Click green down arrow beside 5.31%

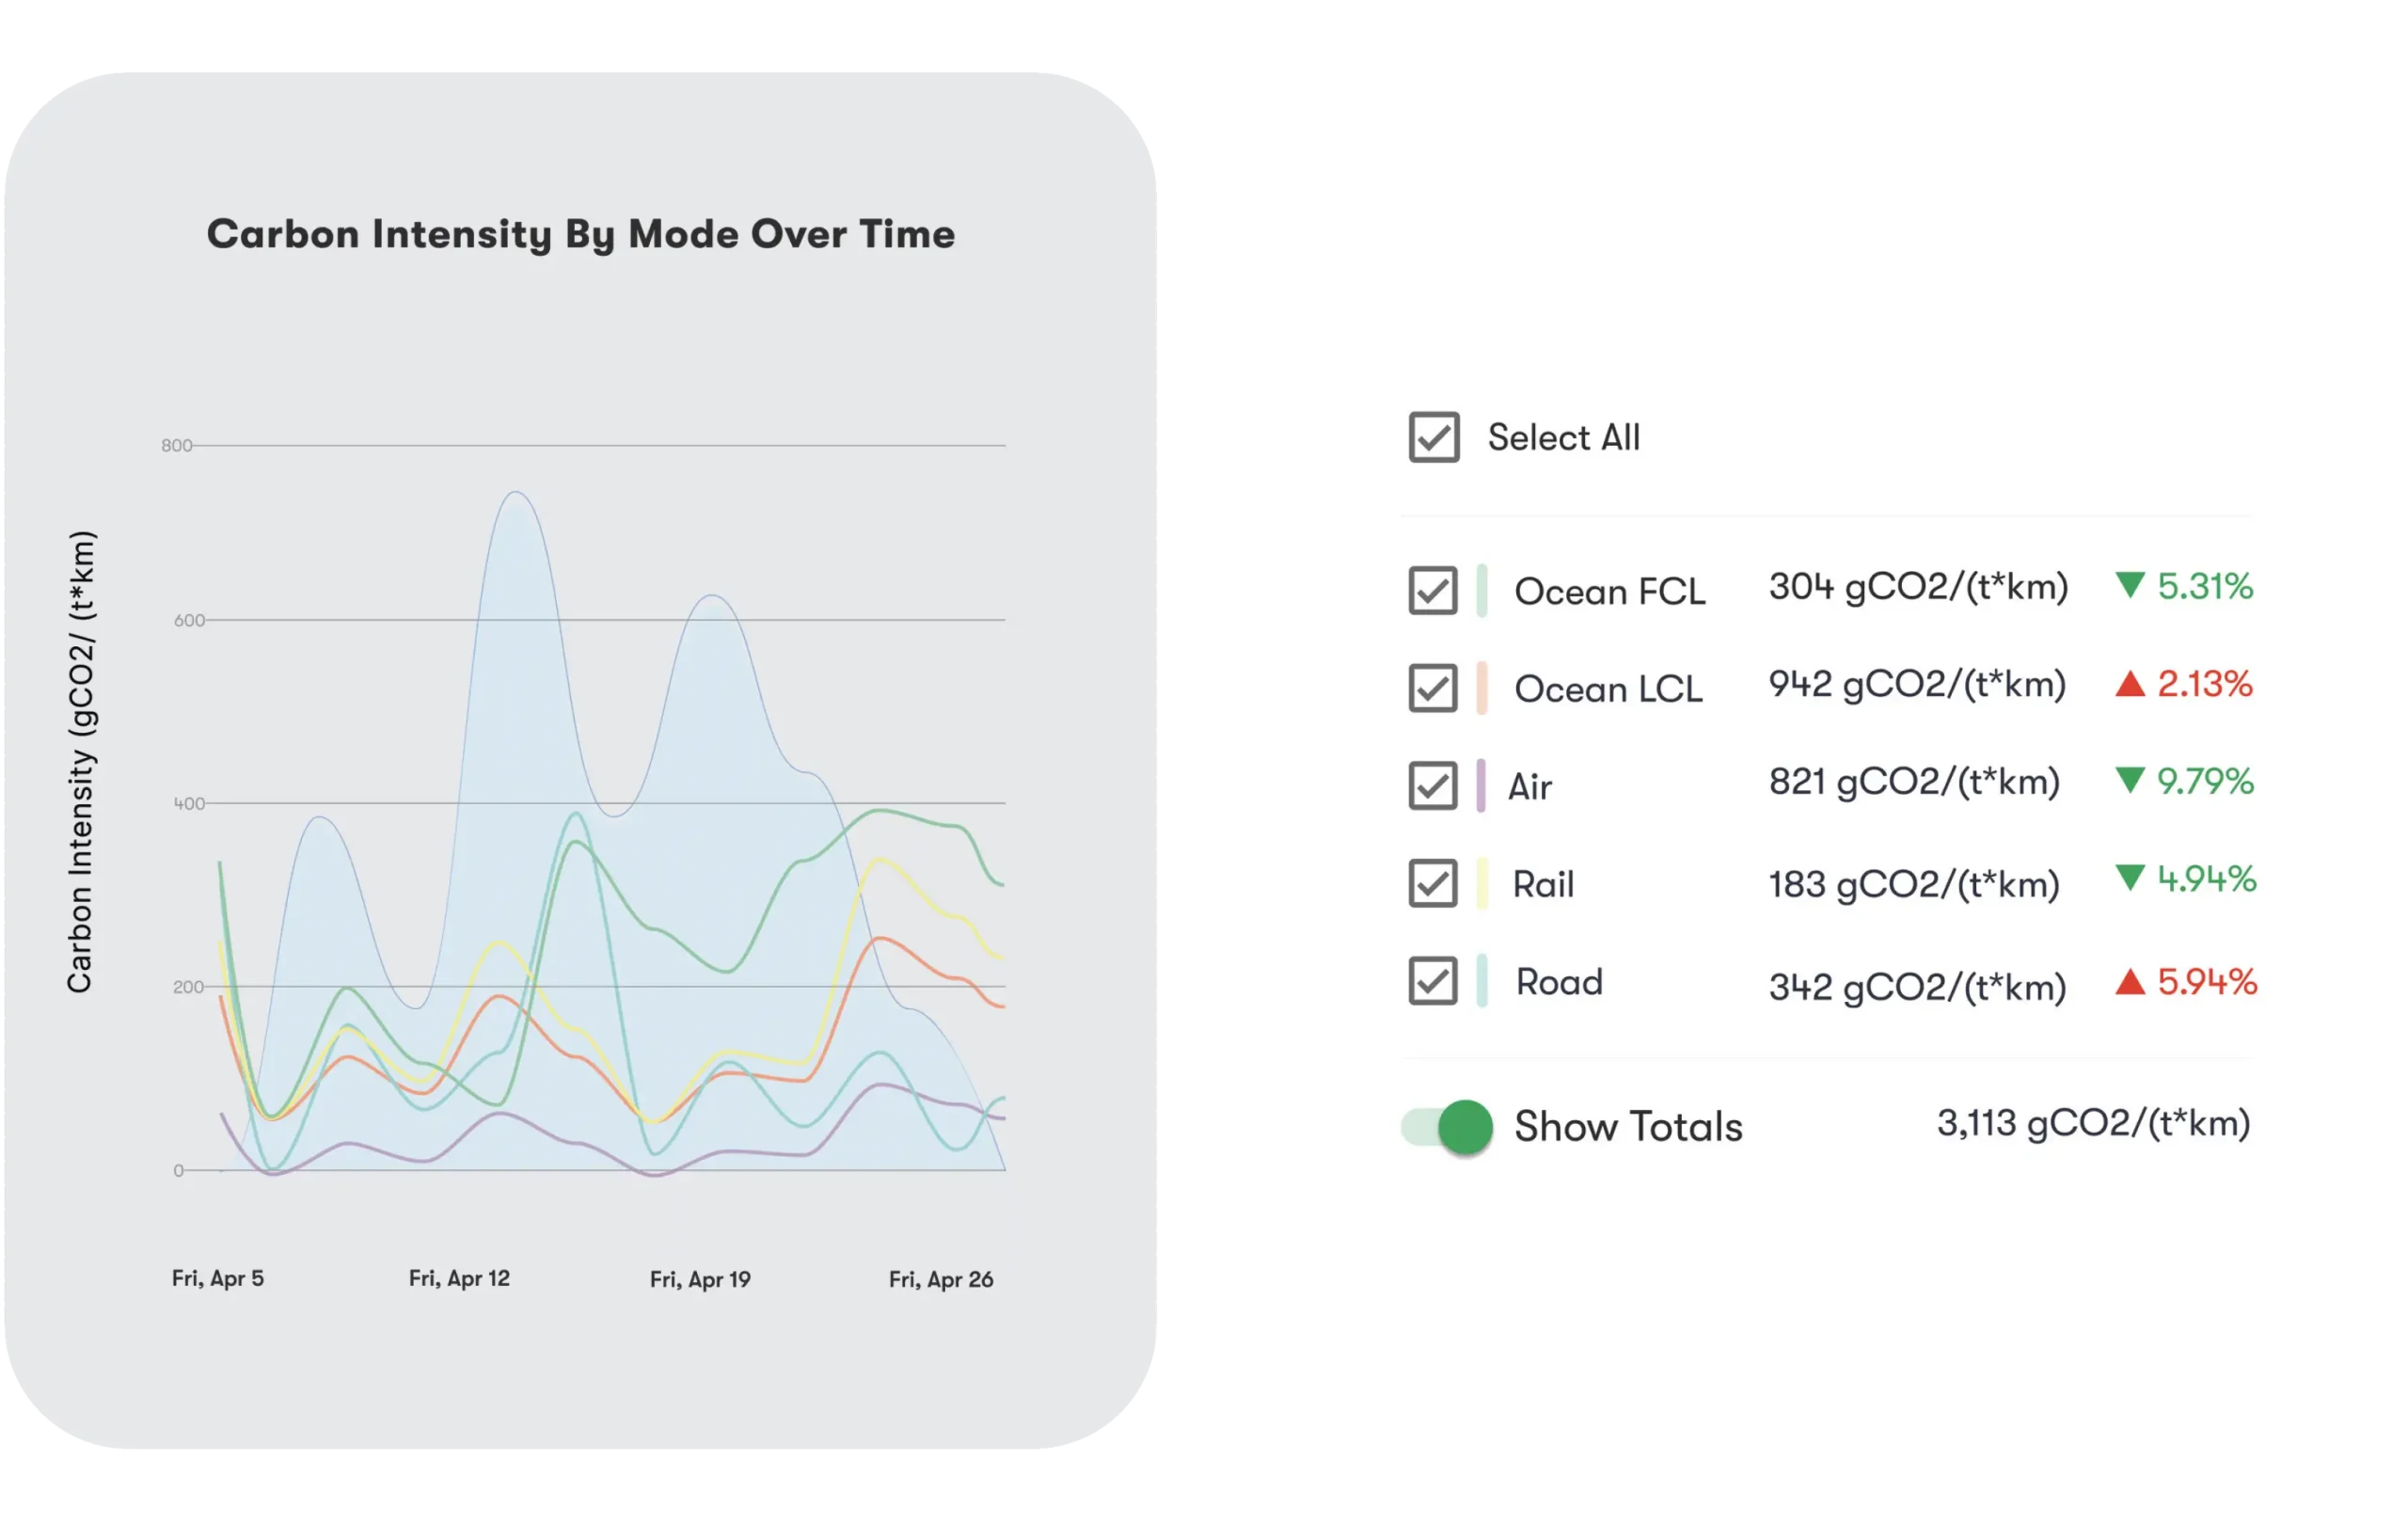click(x=2130, y=585)
